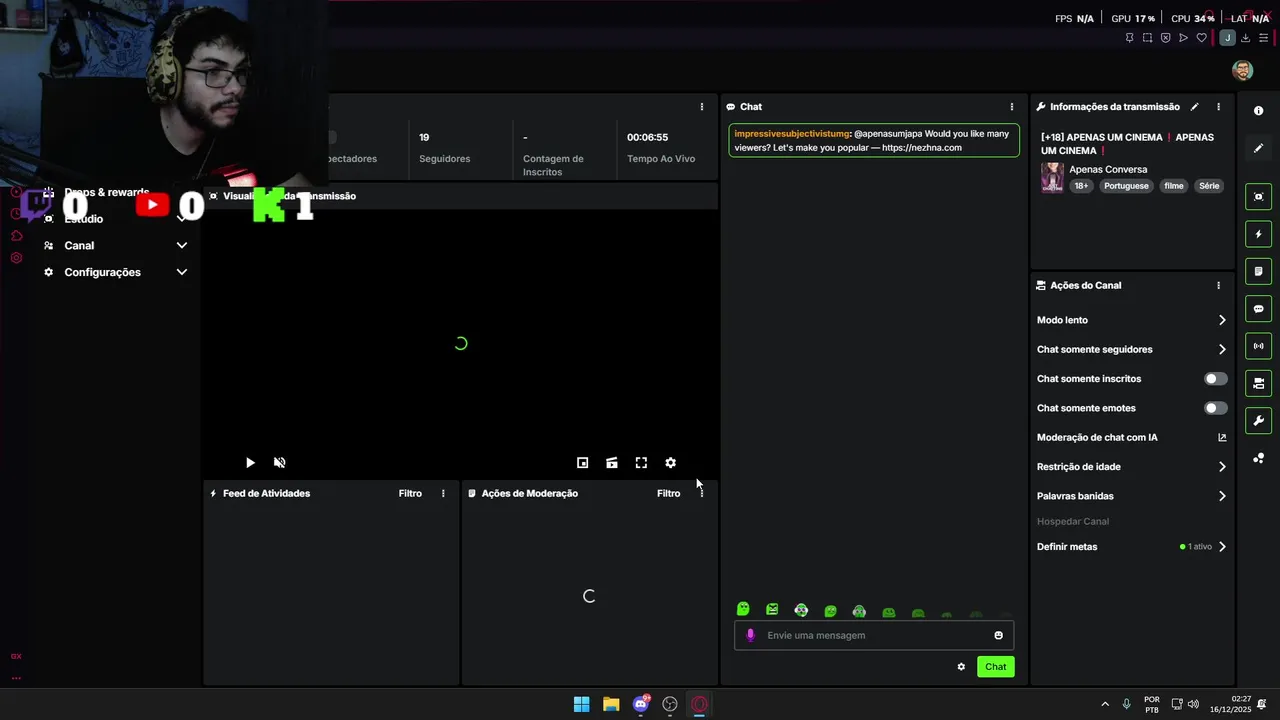Image resolution: width=1280 pixels, height=720 pixels.
Task: Play the stream preview video
Action: coord(250,463)
